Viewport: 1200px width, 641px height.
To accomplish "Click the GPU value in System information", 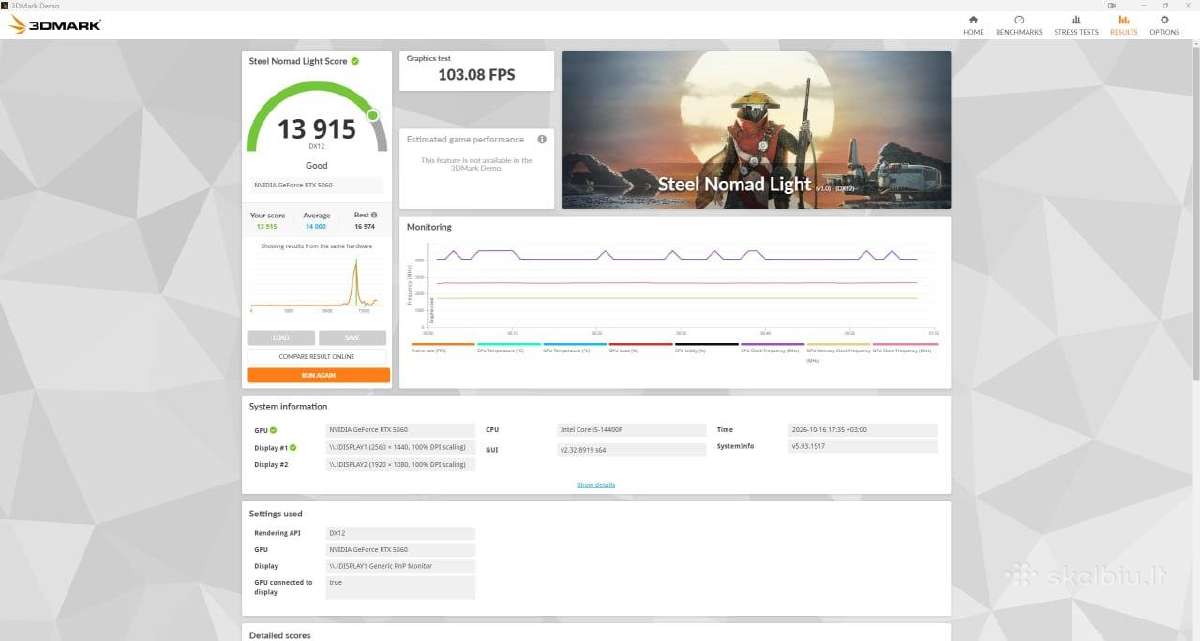I will (x=401, y=430).
